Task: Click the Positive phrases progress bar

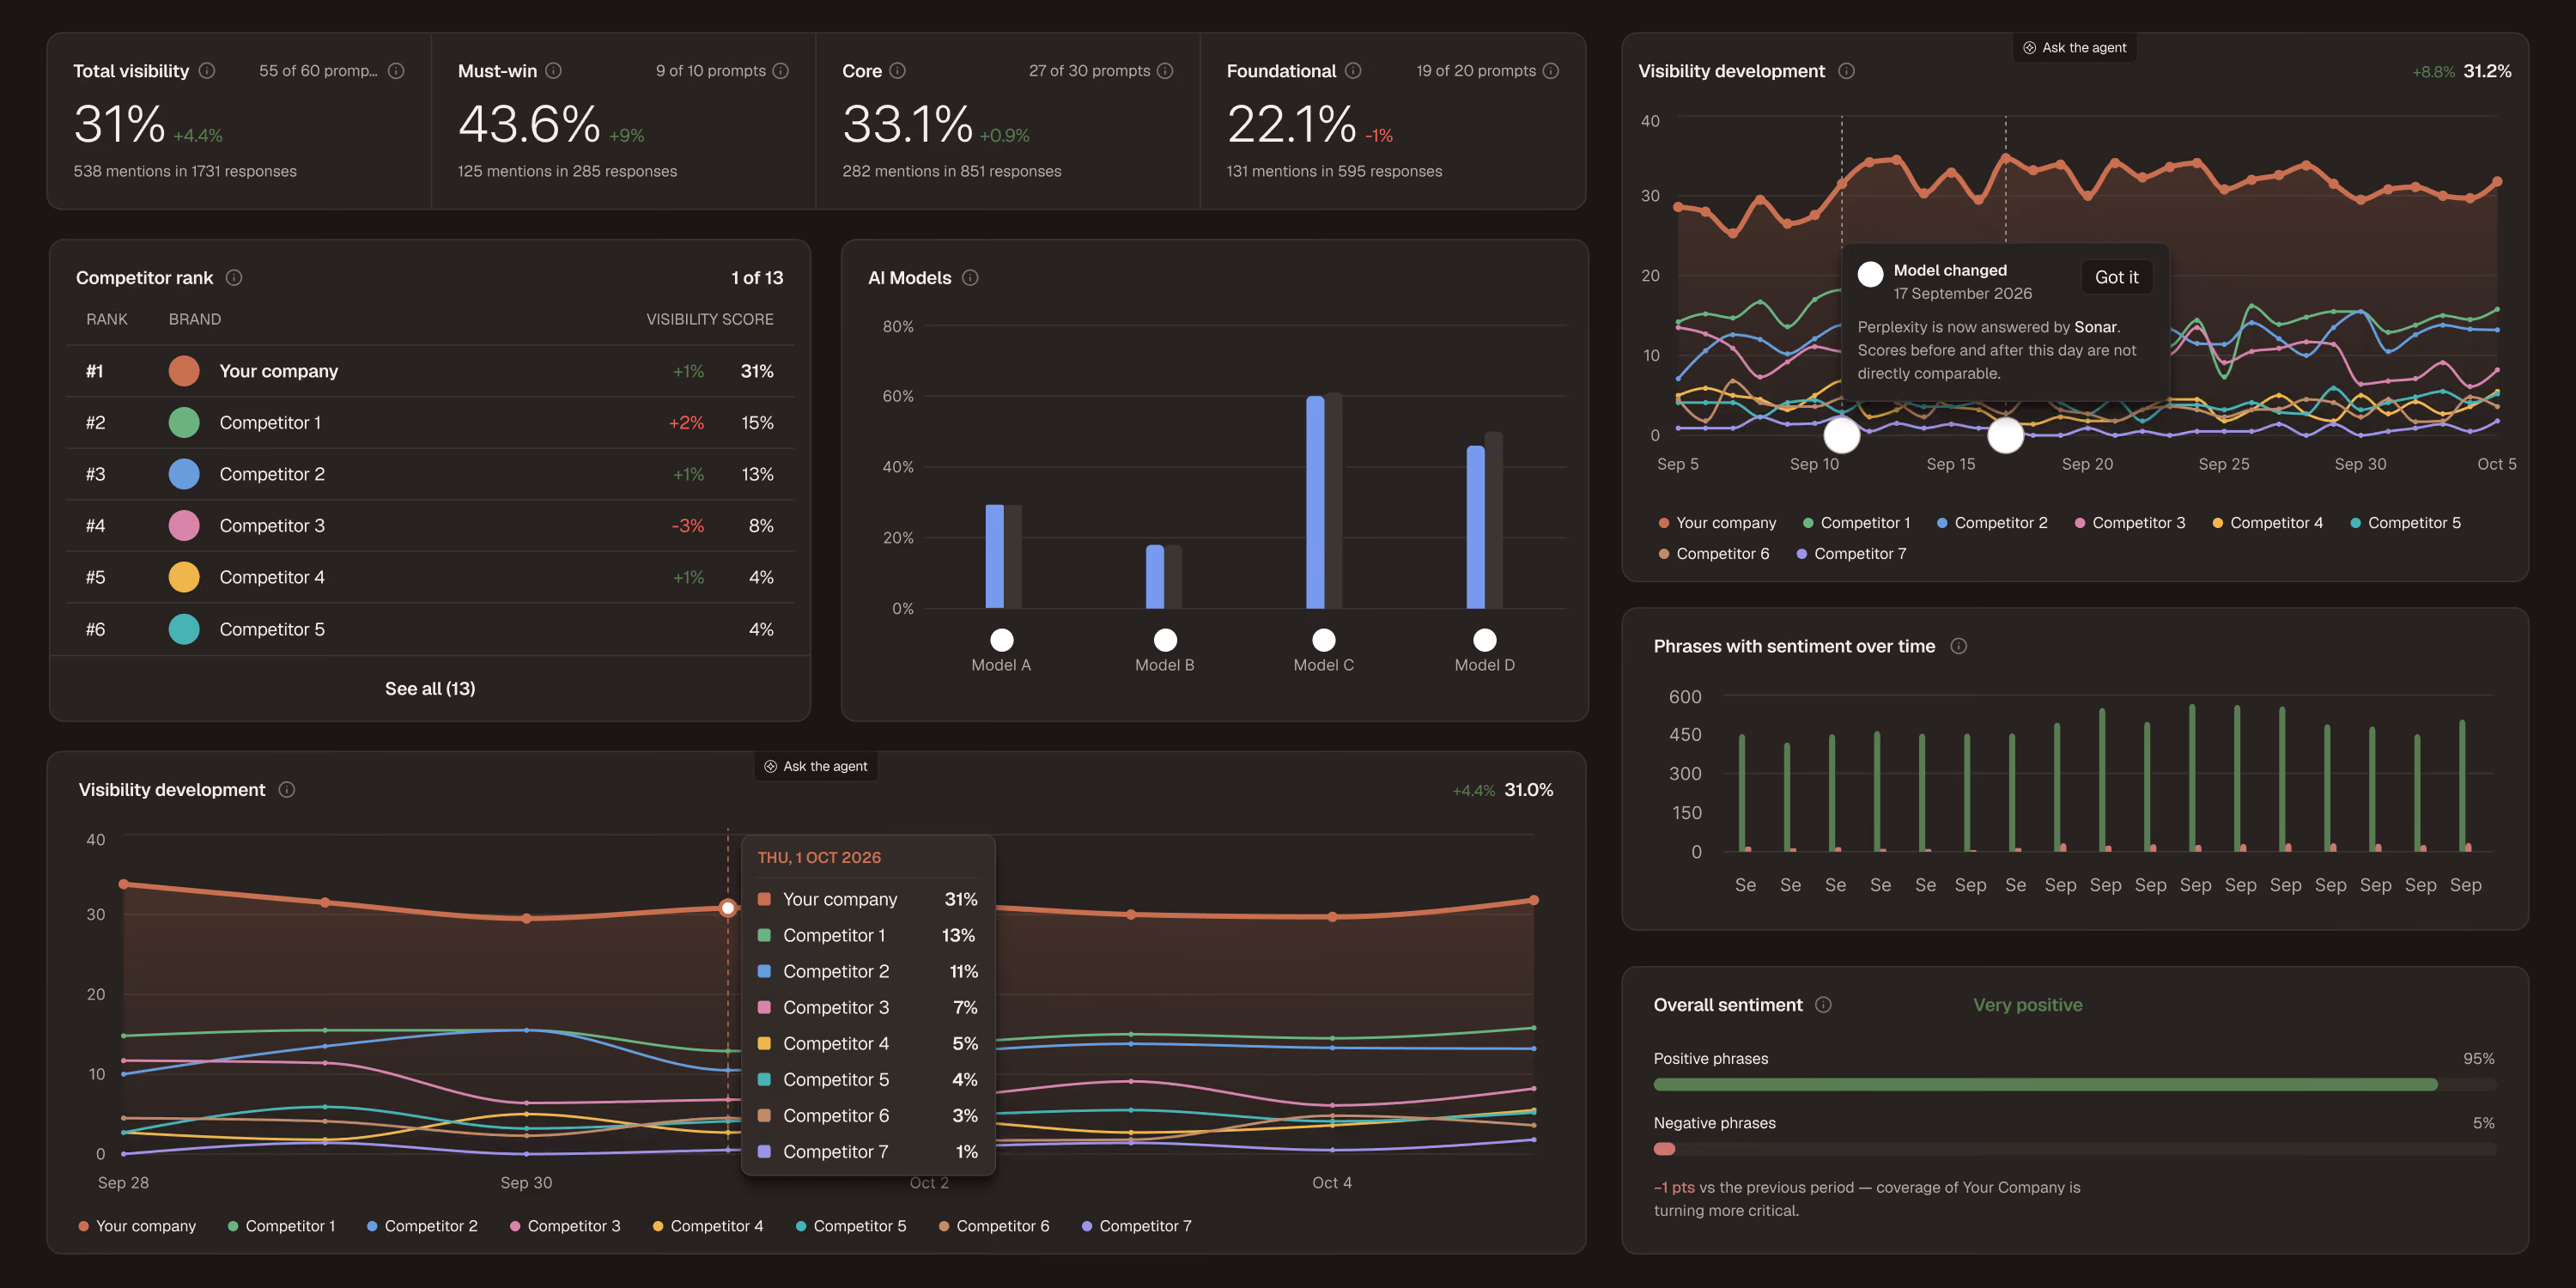Action: click(2075, 1085)
